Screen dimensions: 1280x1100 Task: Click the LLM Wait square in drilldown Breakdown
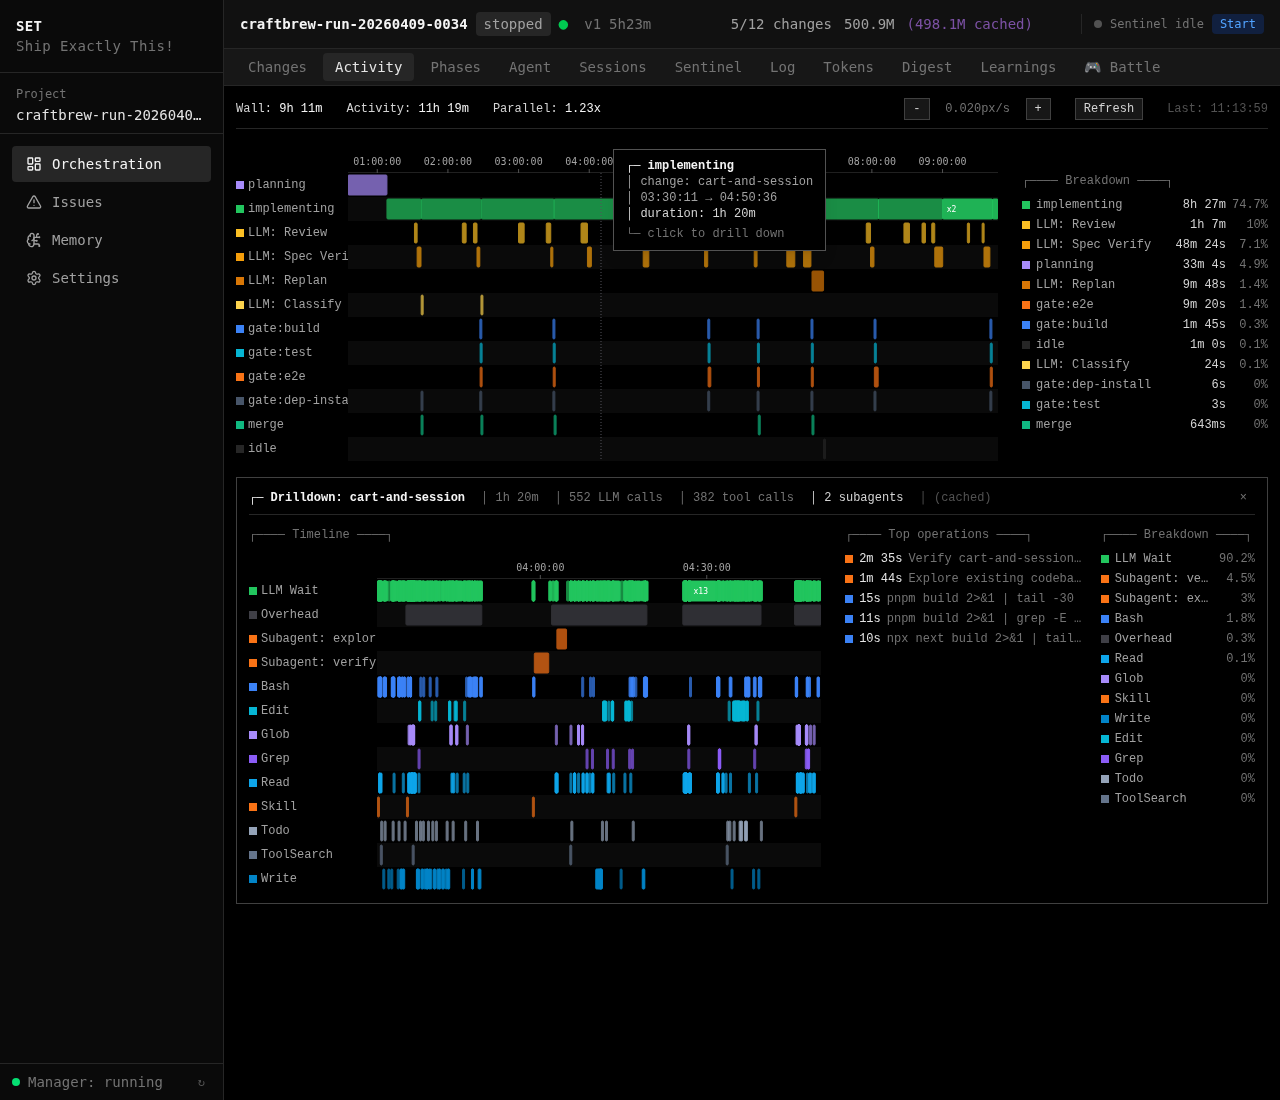pyautogui.click(x=1102, y=558)
